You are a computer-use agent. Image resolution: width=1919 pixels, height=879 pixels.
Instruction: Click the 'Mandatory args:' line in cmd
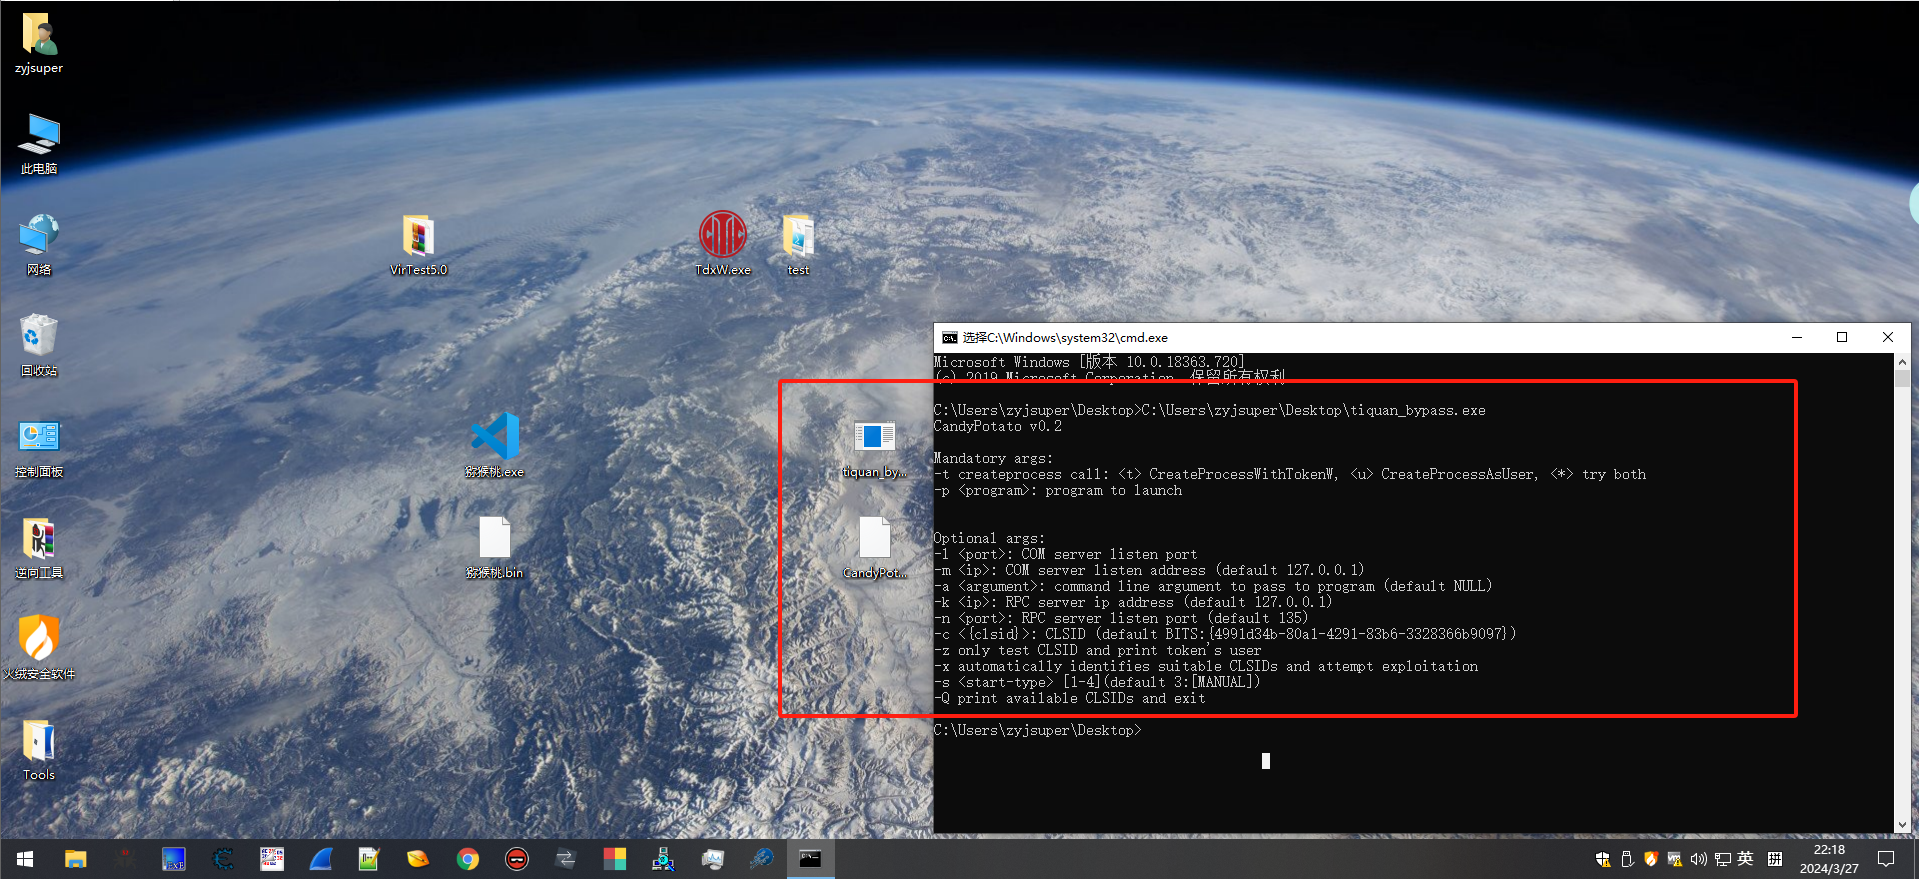(993, 459)
